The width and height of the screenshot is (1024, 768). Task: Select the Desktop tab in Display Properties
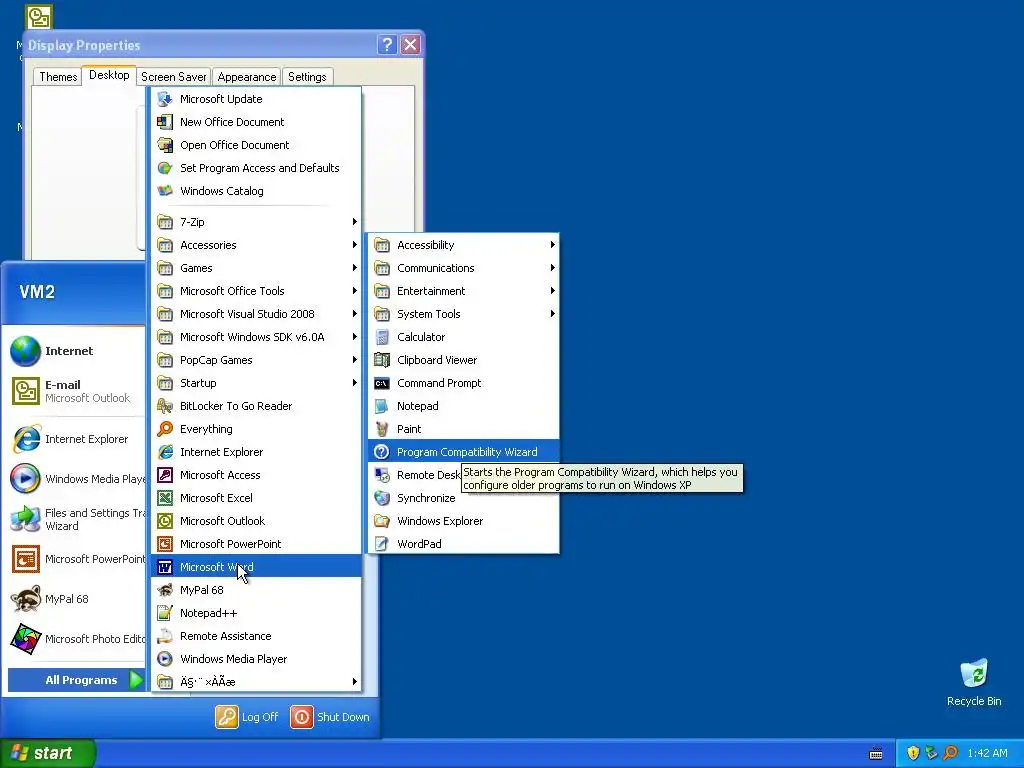(109, 75)
